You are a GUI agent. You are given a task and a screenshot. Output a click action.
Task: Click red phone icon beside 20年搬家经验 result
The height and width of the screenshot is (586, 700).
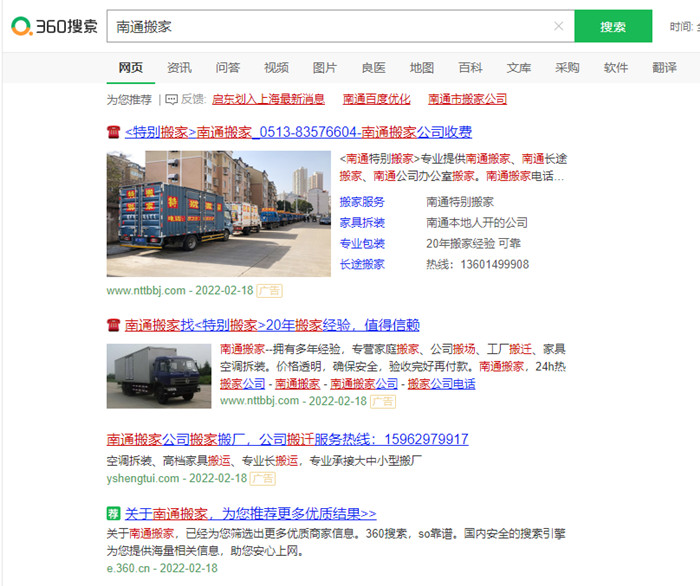pyautogui.click(x=113, y=325)
